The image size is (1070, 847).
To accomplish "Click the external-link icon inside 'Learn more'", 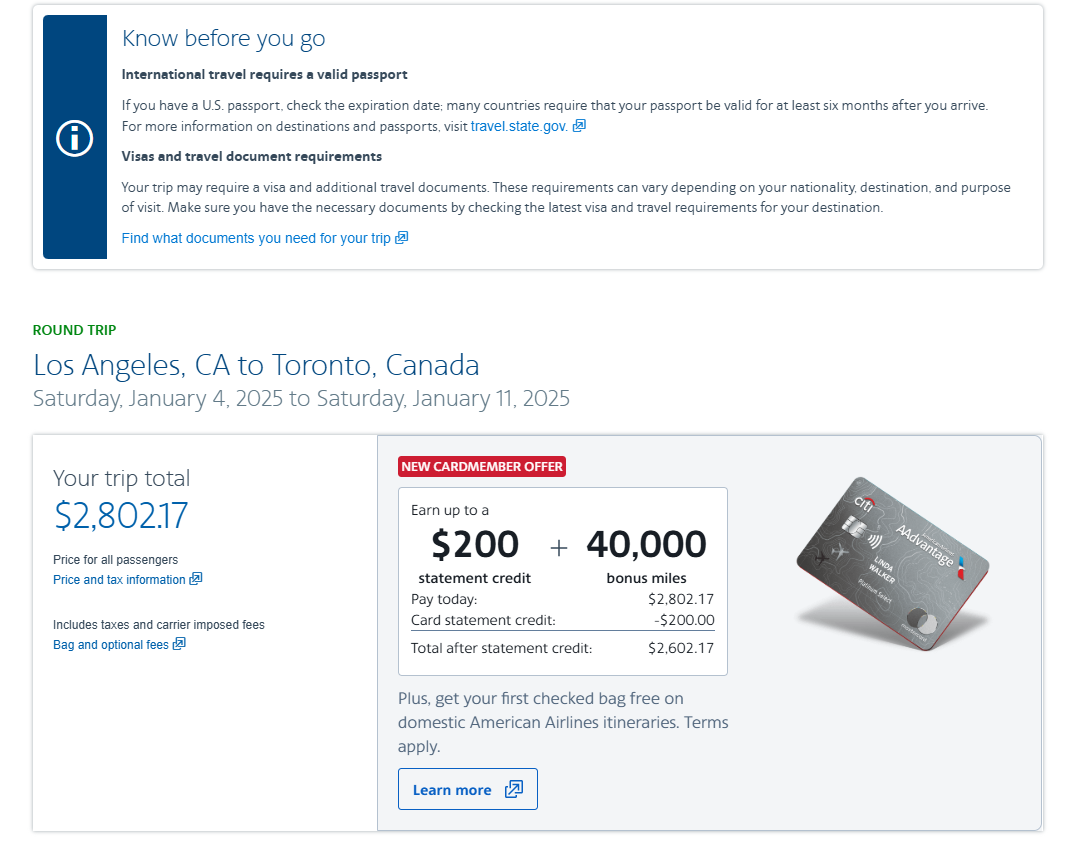I will pyautogui.click(x=514, y=789).
